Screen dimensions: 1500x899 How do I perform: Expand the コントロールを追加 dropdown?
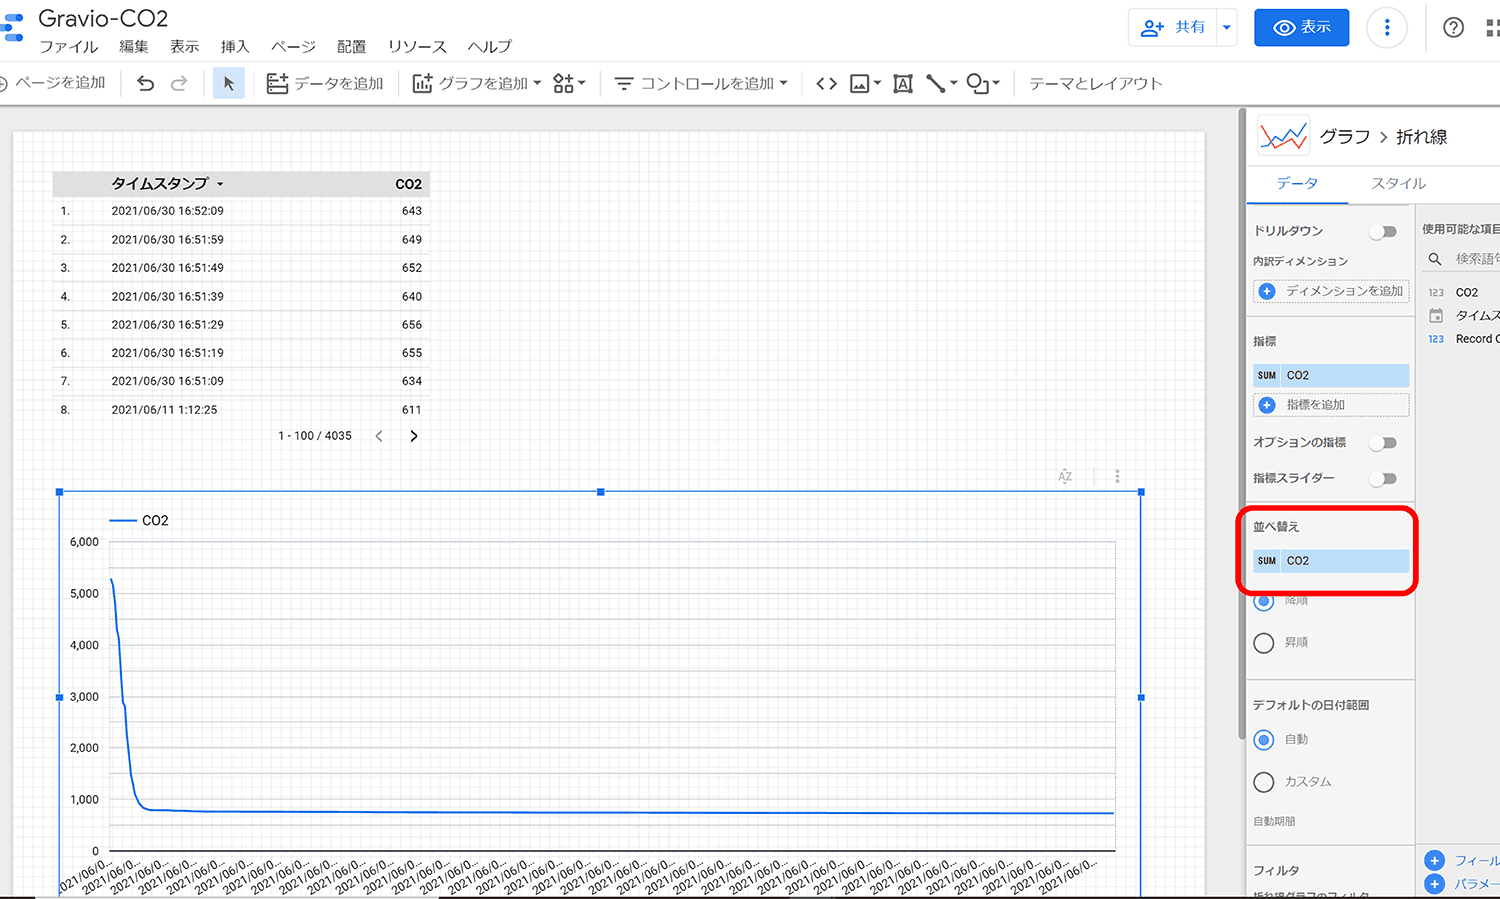(x=783, y=84)
